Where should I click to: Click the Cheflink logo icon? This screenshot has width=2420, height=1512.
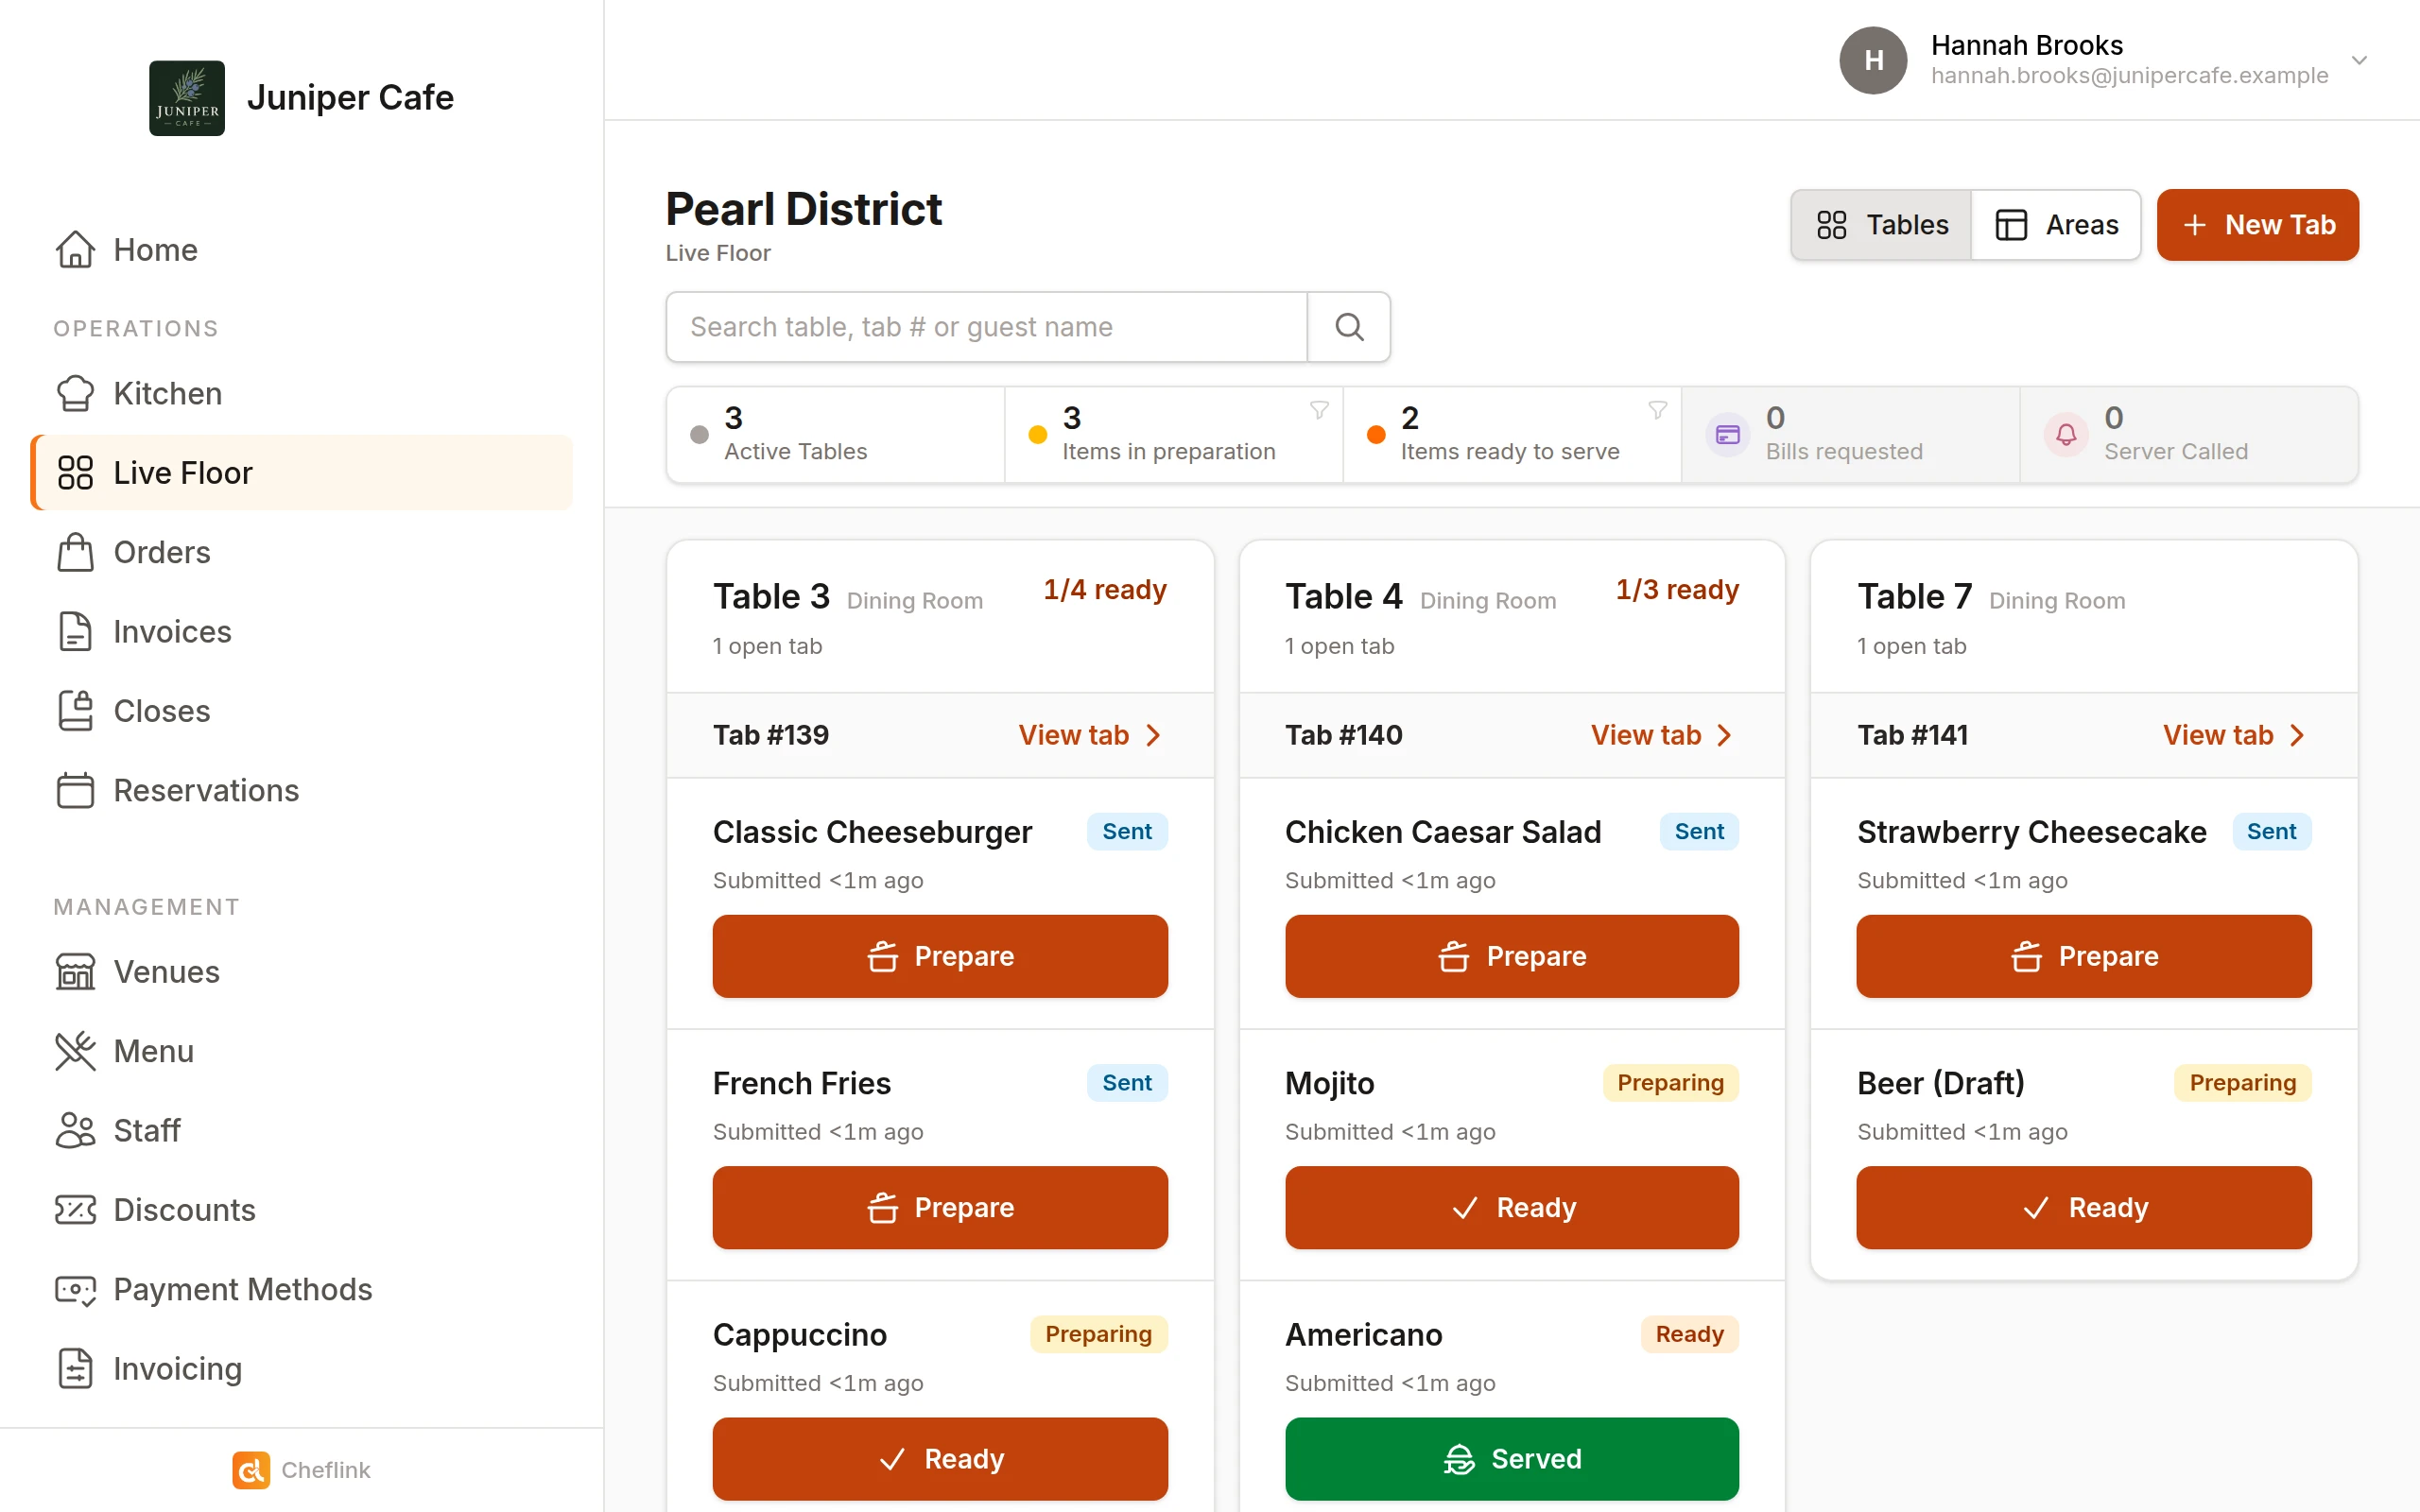tap(251, 1469)
